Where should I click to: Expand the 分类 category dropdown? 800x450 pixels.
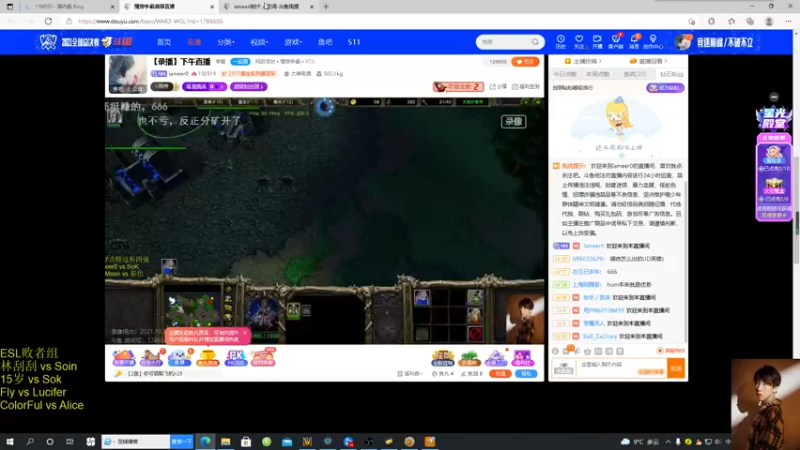pos(226,42)
